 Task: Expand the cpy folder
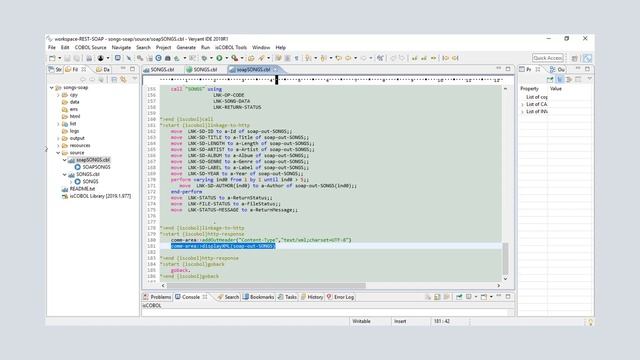click(x=58, y=95)
